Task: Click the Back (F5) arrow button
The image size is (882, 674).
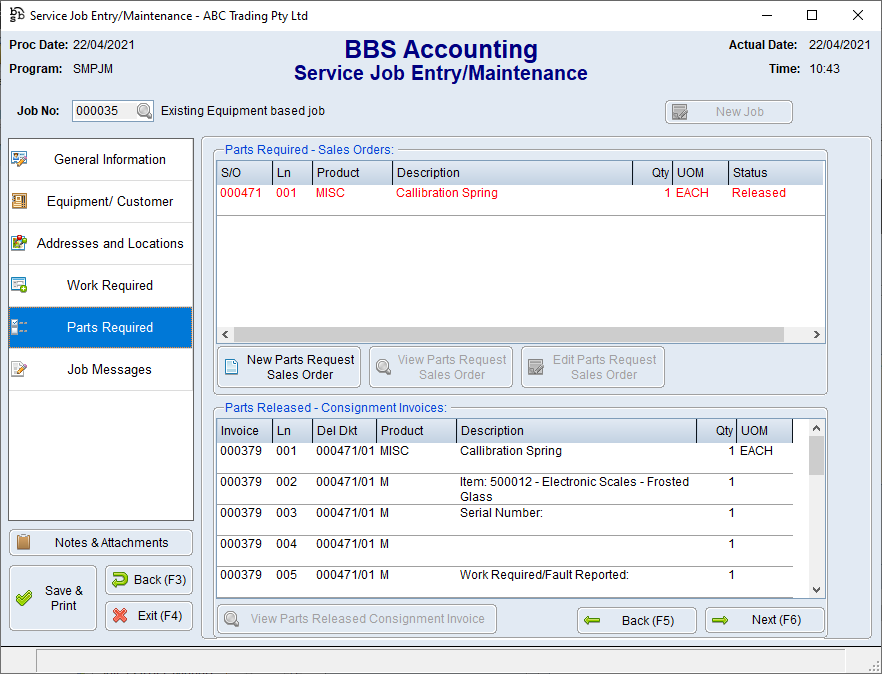Action: [x=637, y=620]
